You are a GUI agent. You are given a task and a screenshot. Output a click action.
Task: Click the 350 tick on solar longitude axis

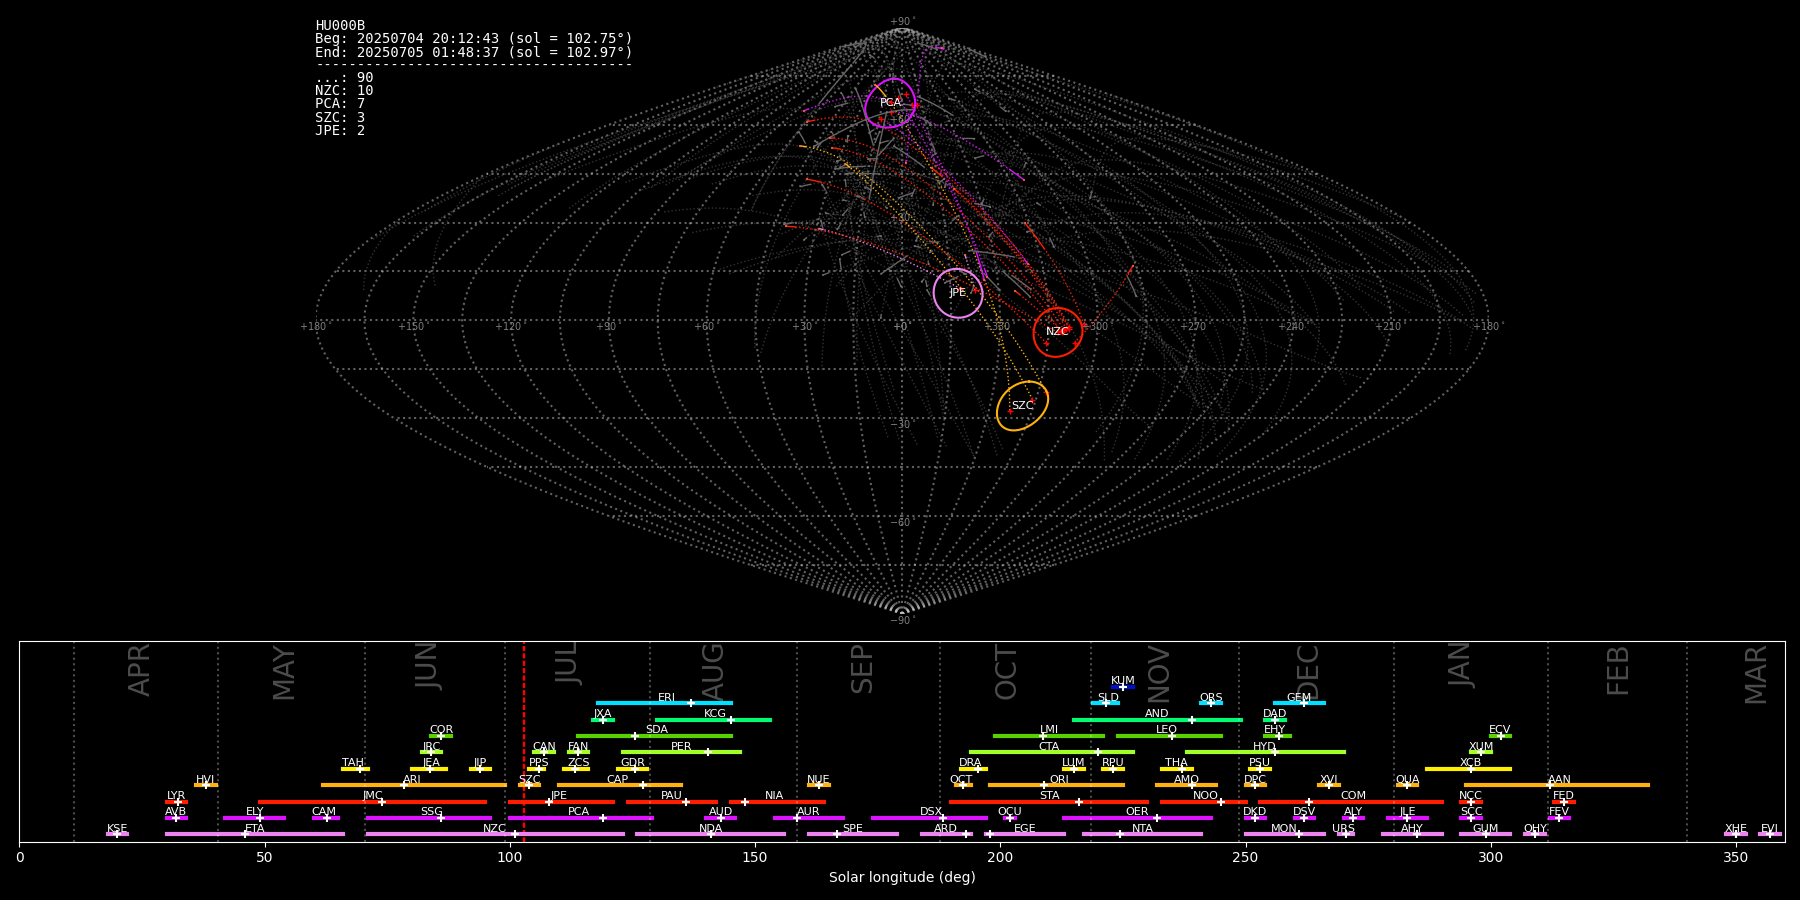pyautogui.click(x=1735, y=857)
